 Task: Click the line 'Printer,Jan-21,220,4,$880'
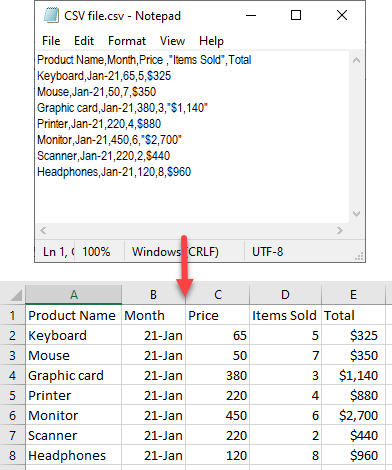99,124
